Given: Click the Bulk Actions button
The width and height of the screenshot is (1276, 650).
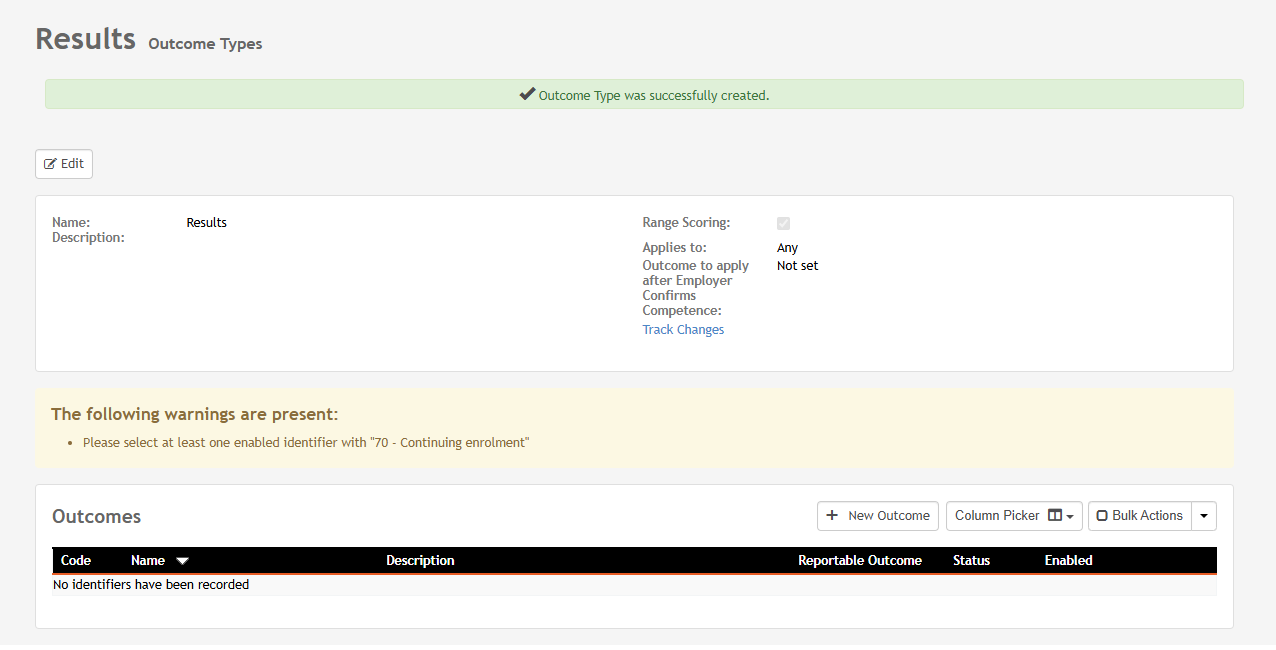Looking at the screenshot, I should coord(1140,516).
